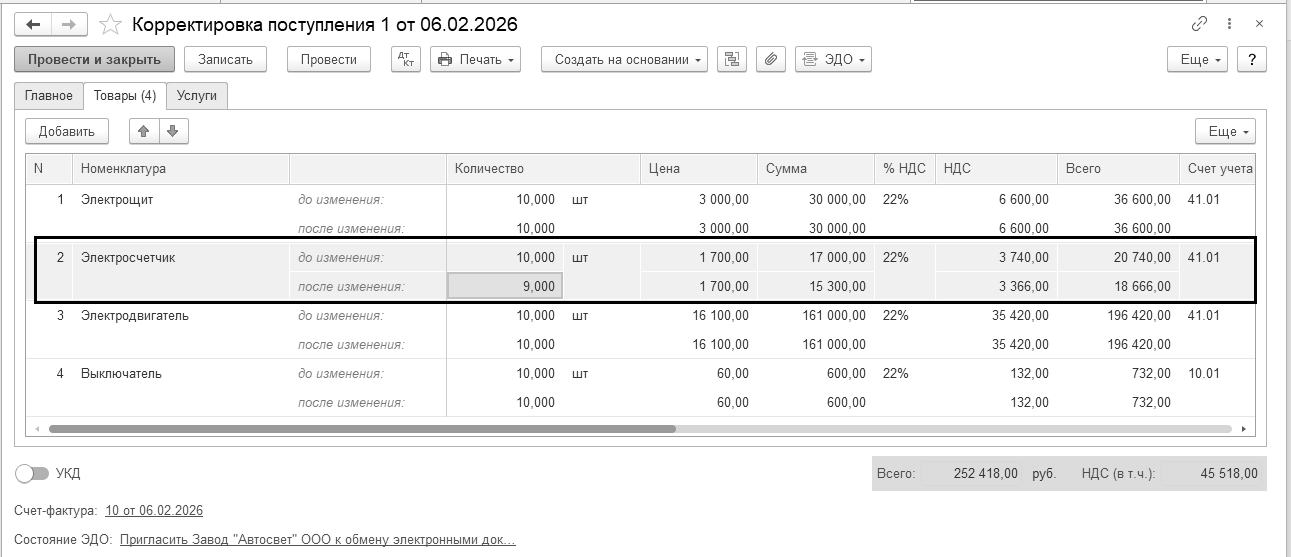Add document to favorites with star icon
Viewport: 1291px width, 557px height.
112,24
